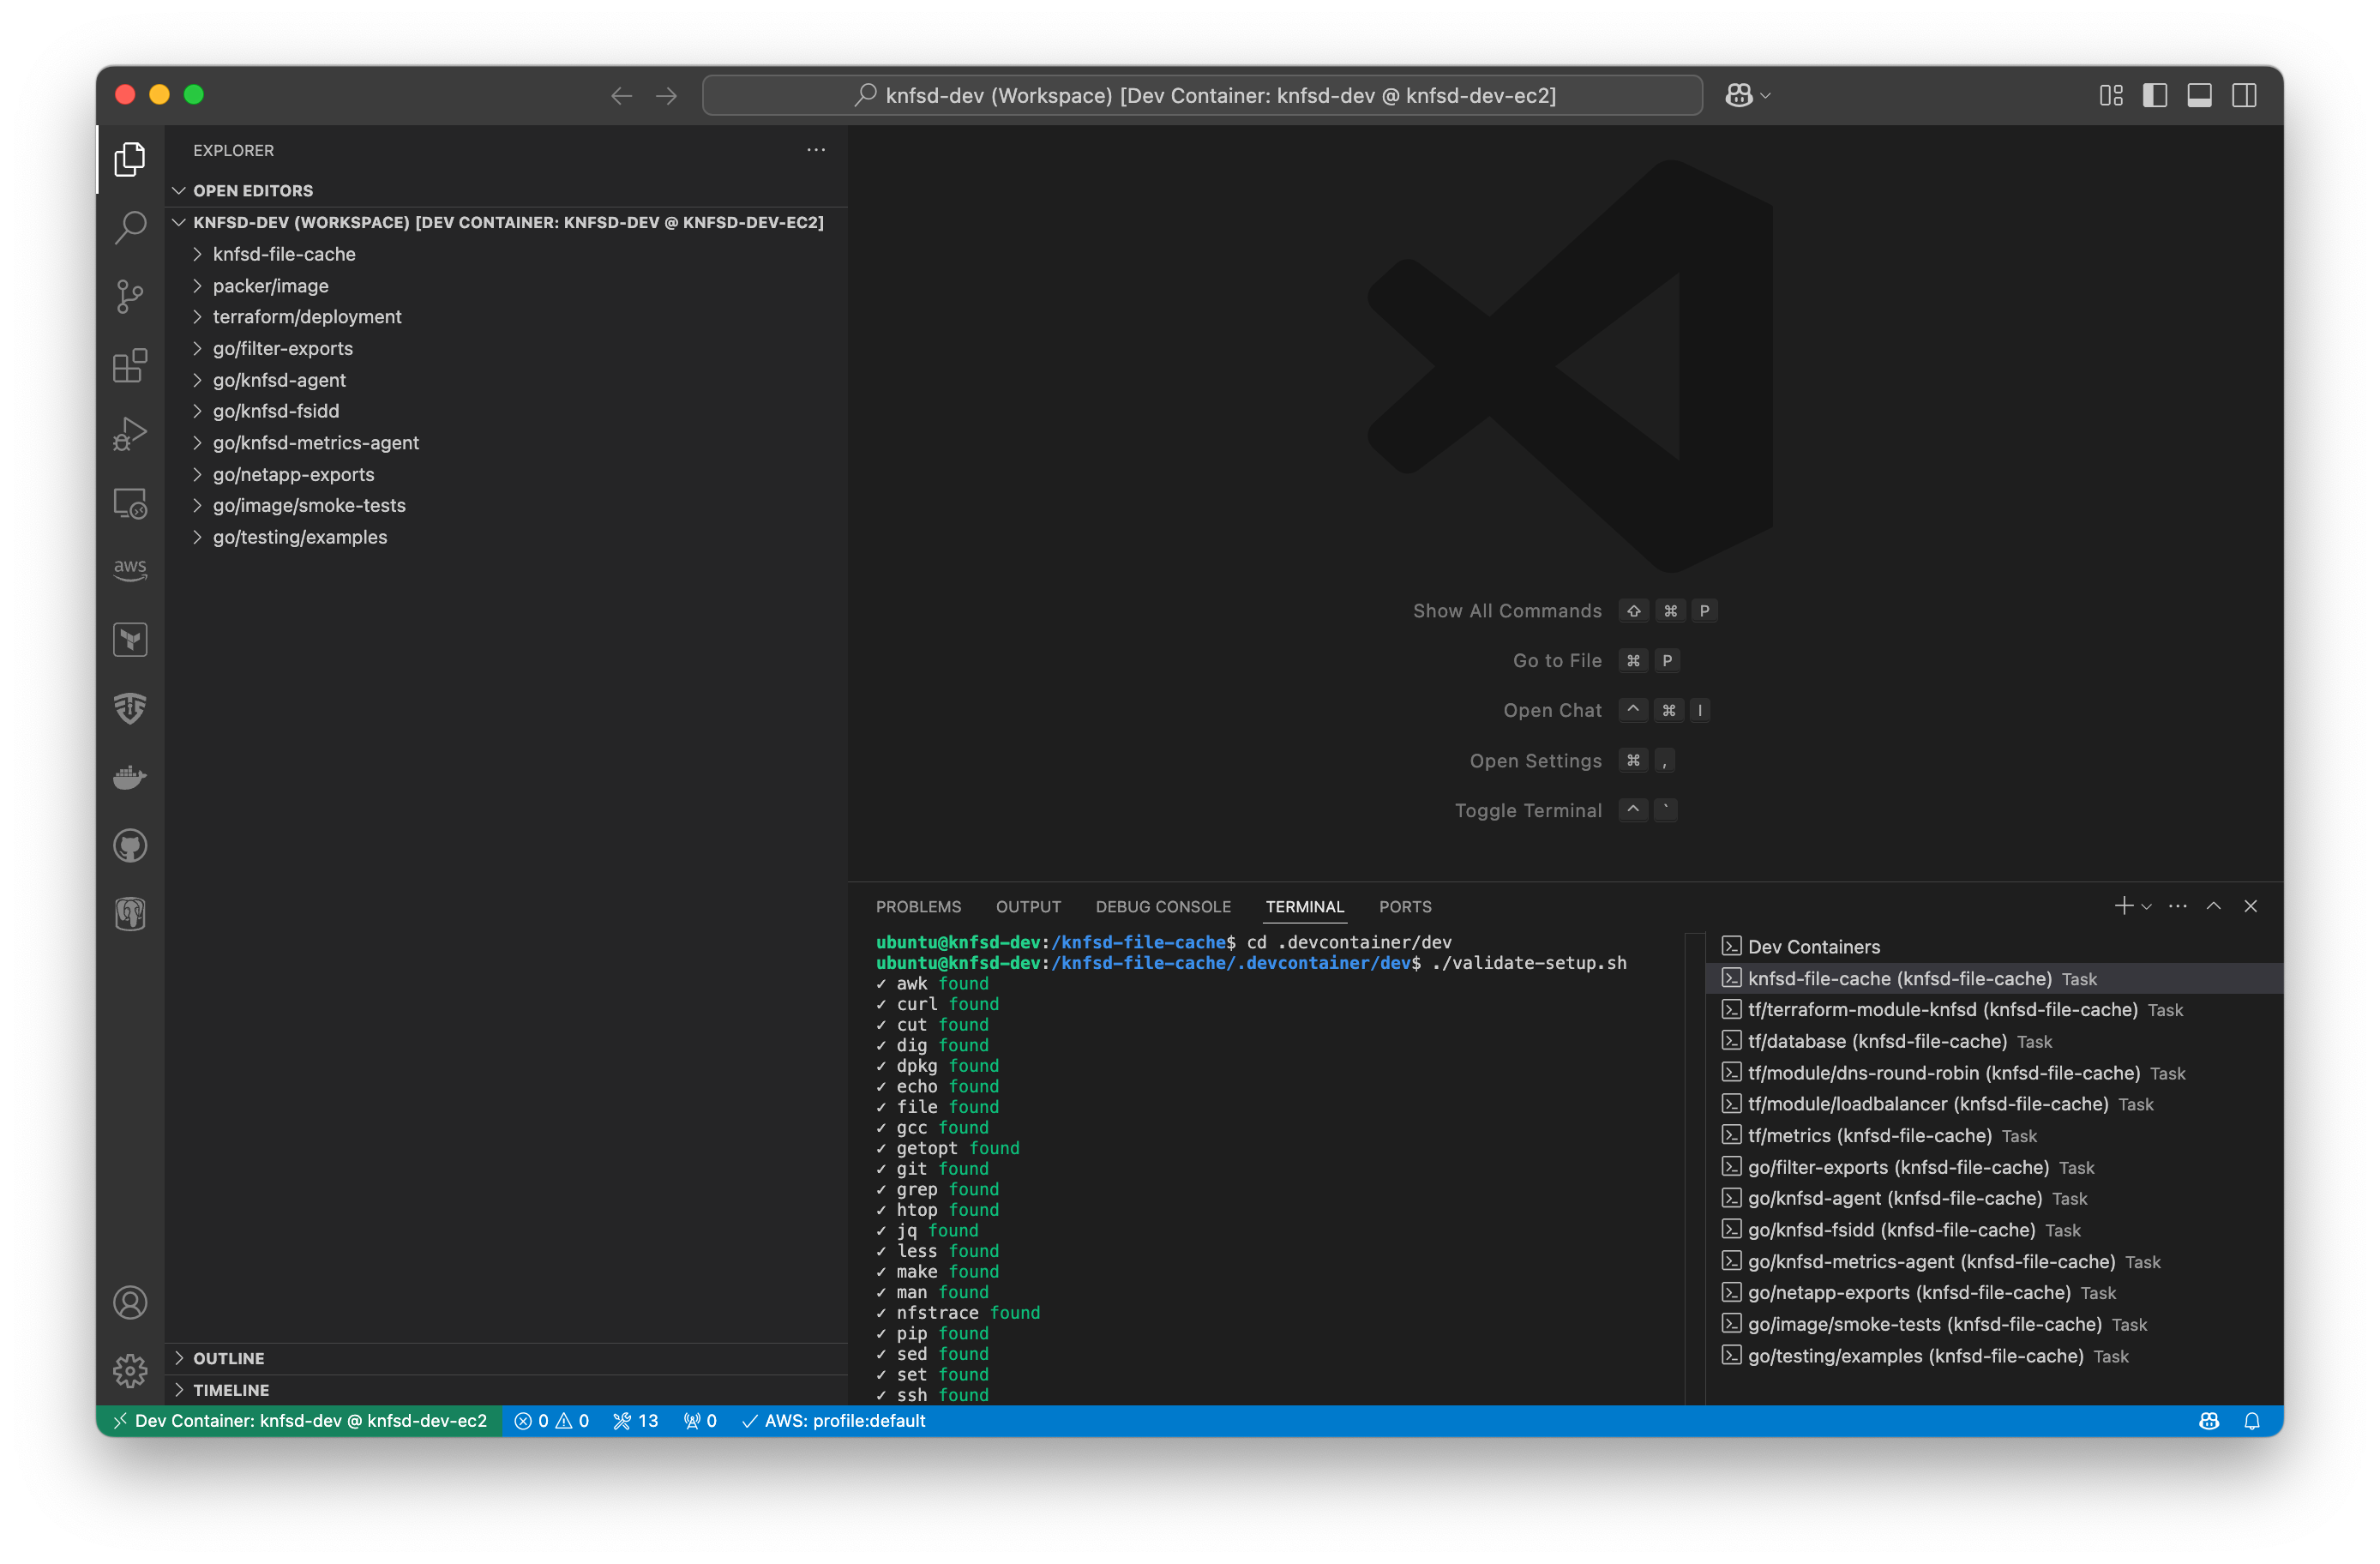Viewport: 2380px width, 1564px height.
Task: Expand the packer/image folder
Action: coord(507,286)
